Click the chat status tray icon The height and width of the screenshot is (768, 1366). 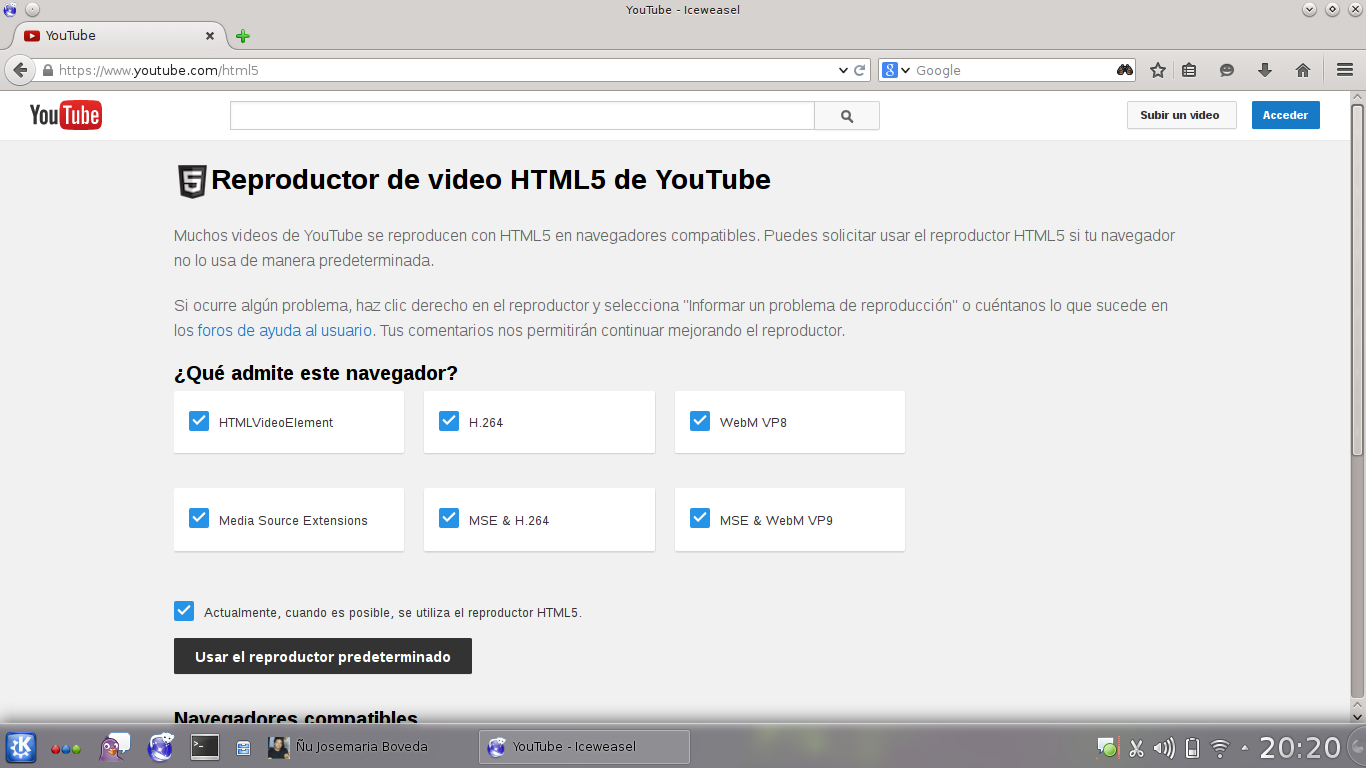(x=1108, y=747)
